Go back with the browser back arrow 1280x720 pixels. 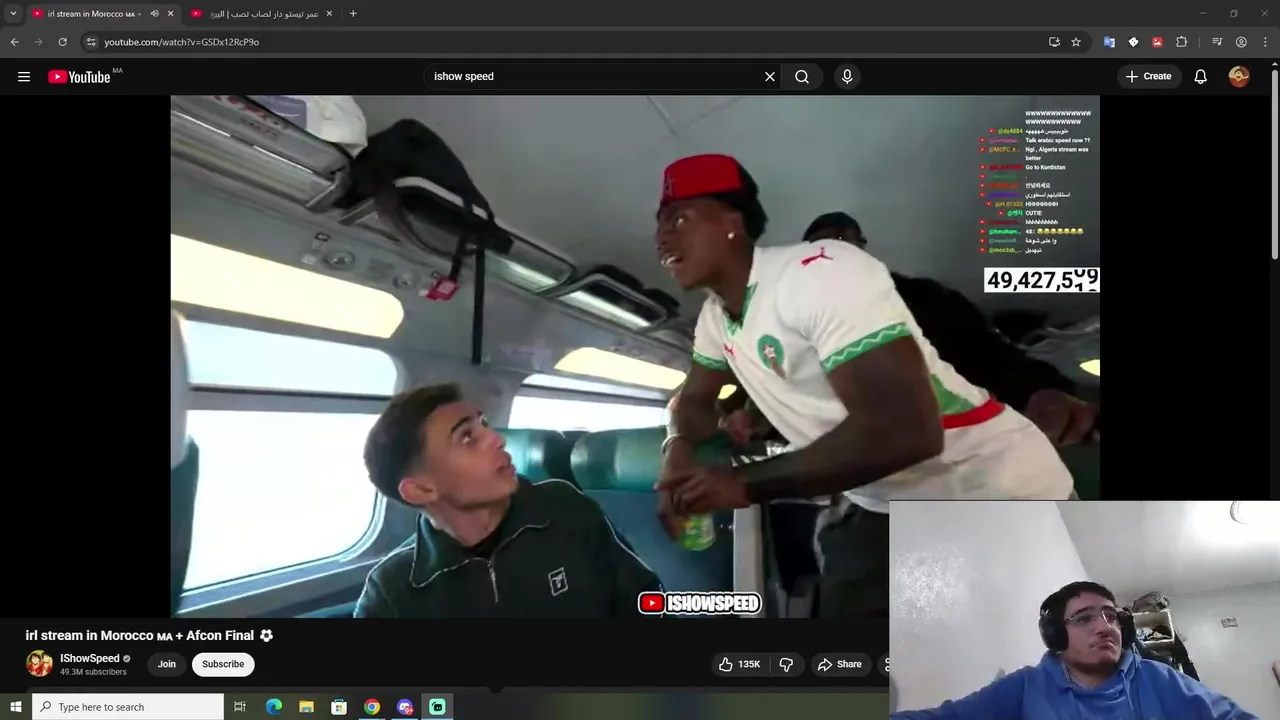tap(14, 42)
